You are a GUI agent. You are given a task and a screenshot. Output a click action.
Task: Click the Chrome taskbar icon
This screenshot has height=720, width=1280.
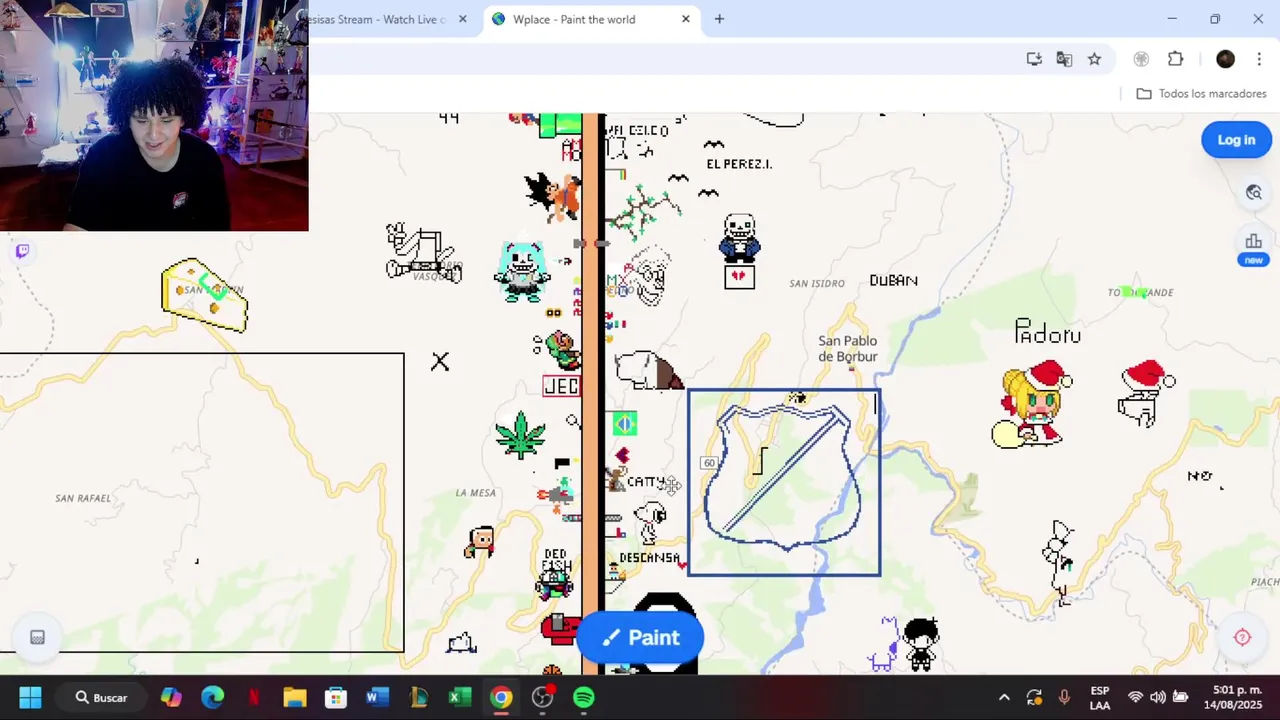click(501, 697)
